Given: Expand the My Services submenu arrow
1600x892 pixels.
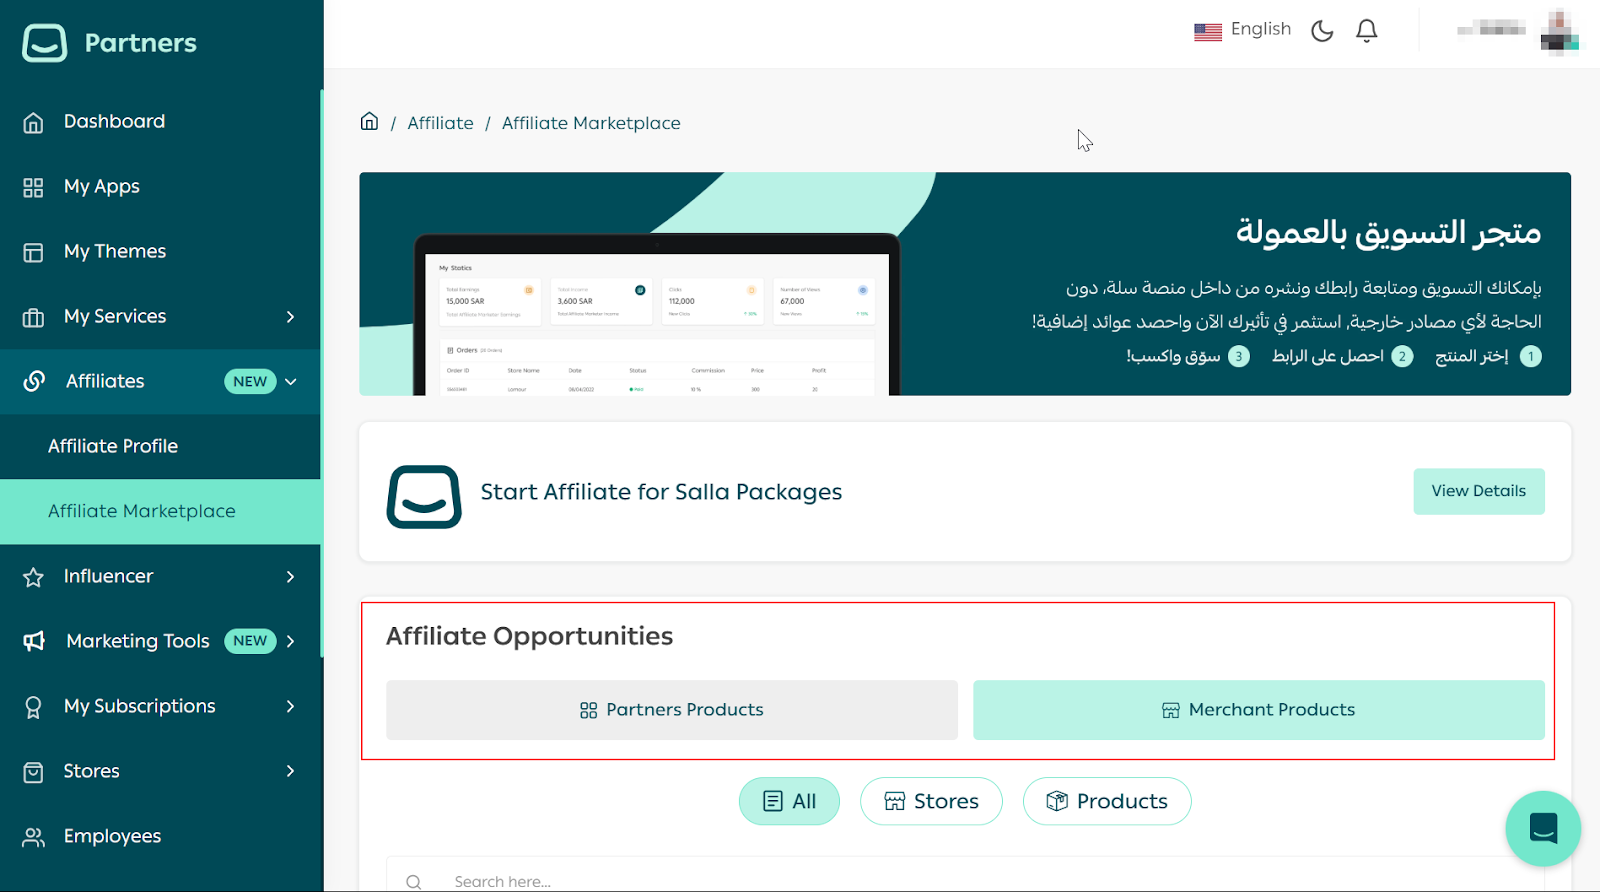Looking at the screenshot, I should pyautogui.click(x=290, y=317).
